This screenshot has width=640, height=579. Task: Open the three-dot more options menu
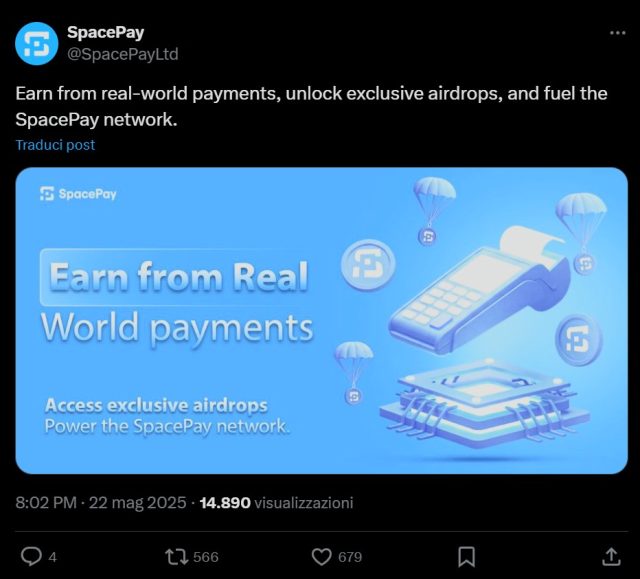pos(618,33)
